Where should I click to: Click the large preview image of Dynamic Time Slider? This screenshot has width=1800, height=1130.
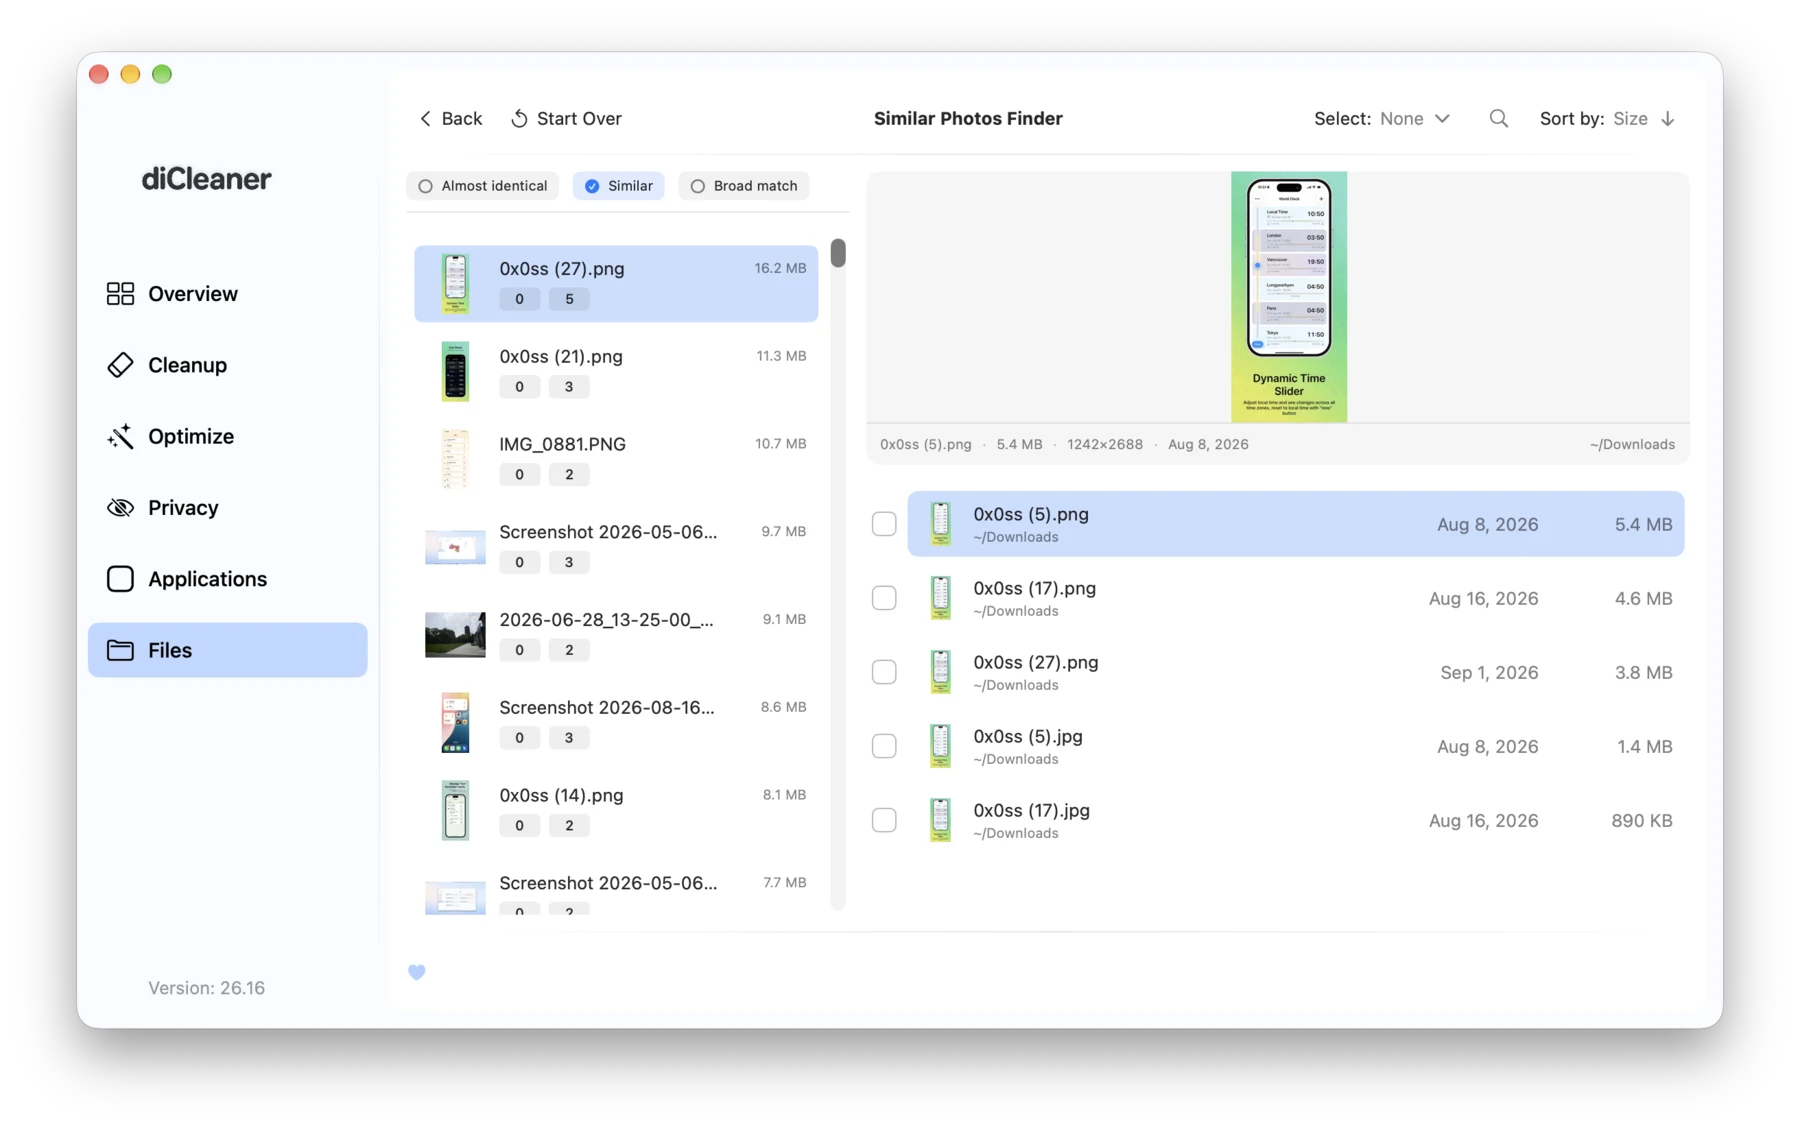click(1288, 296)
